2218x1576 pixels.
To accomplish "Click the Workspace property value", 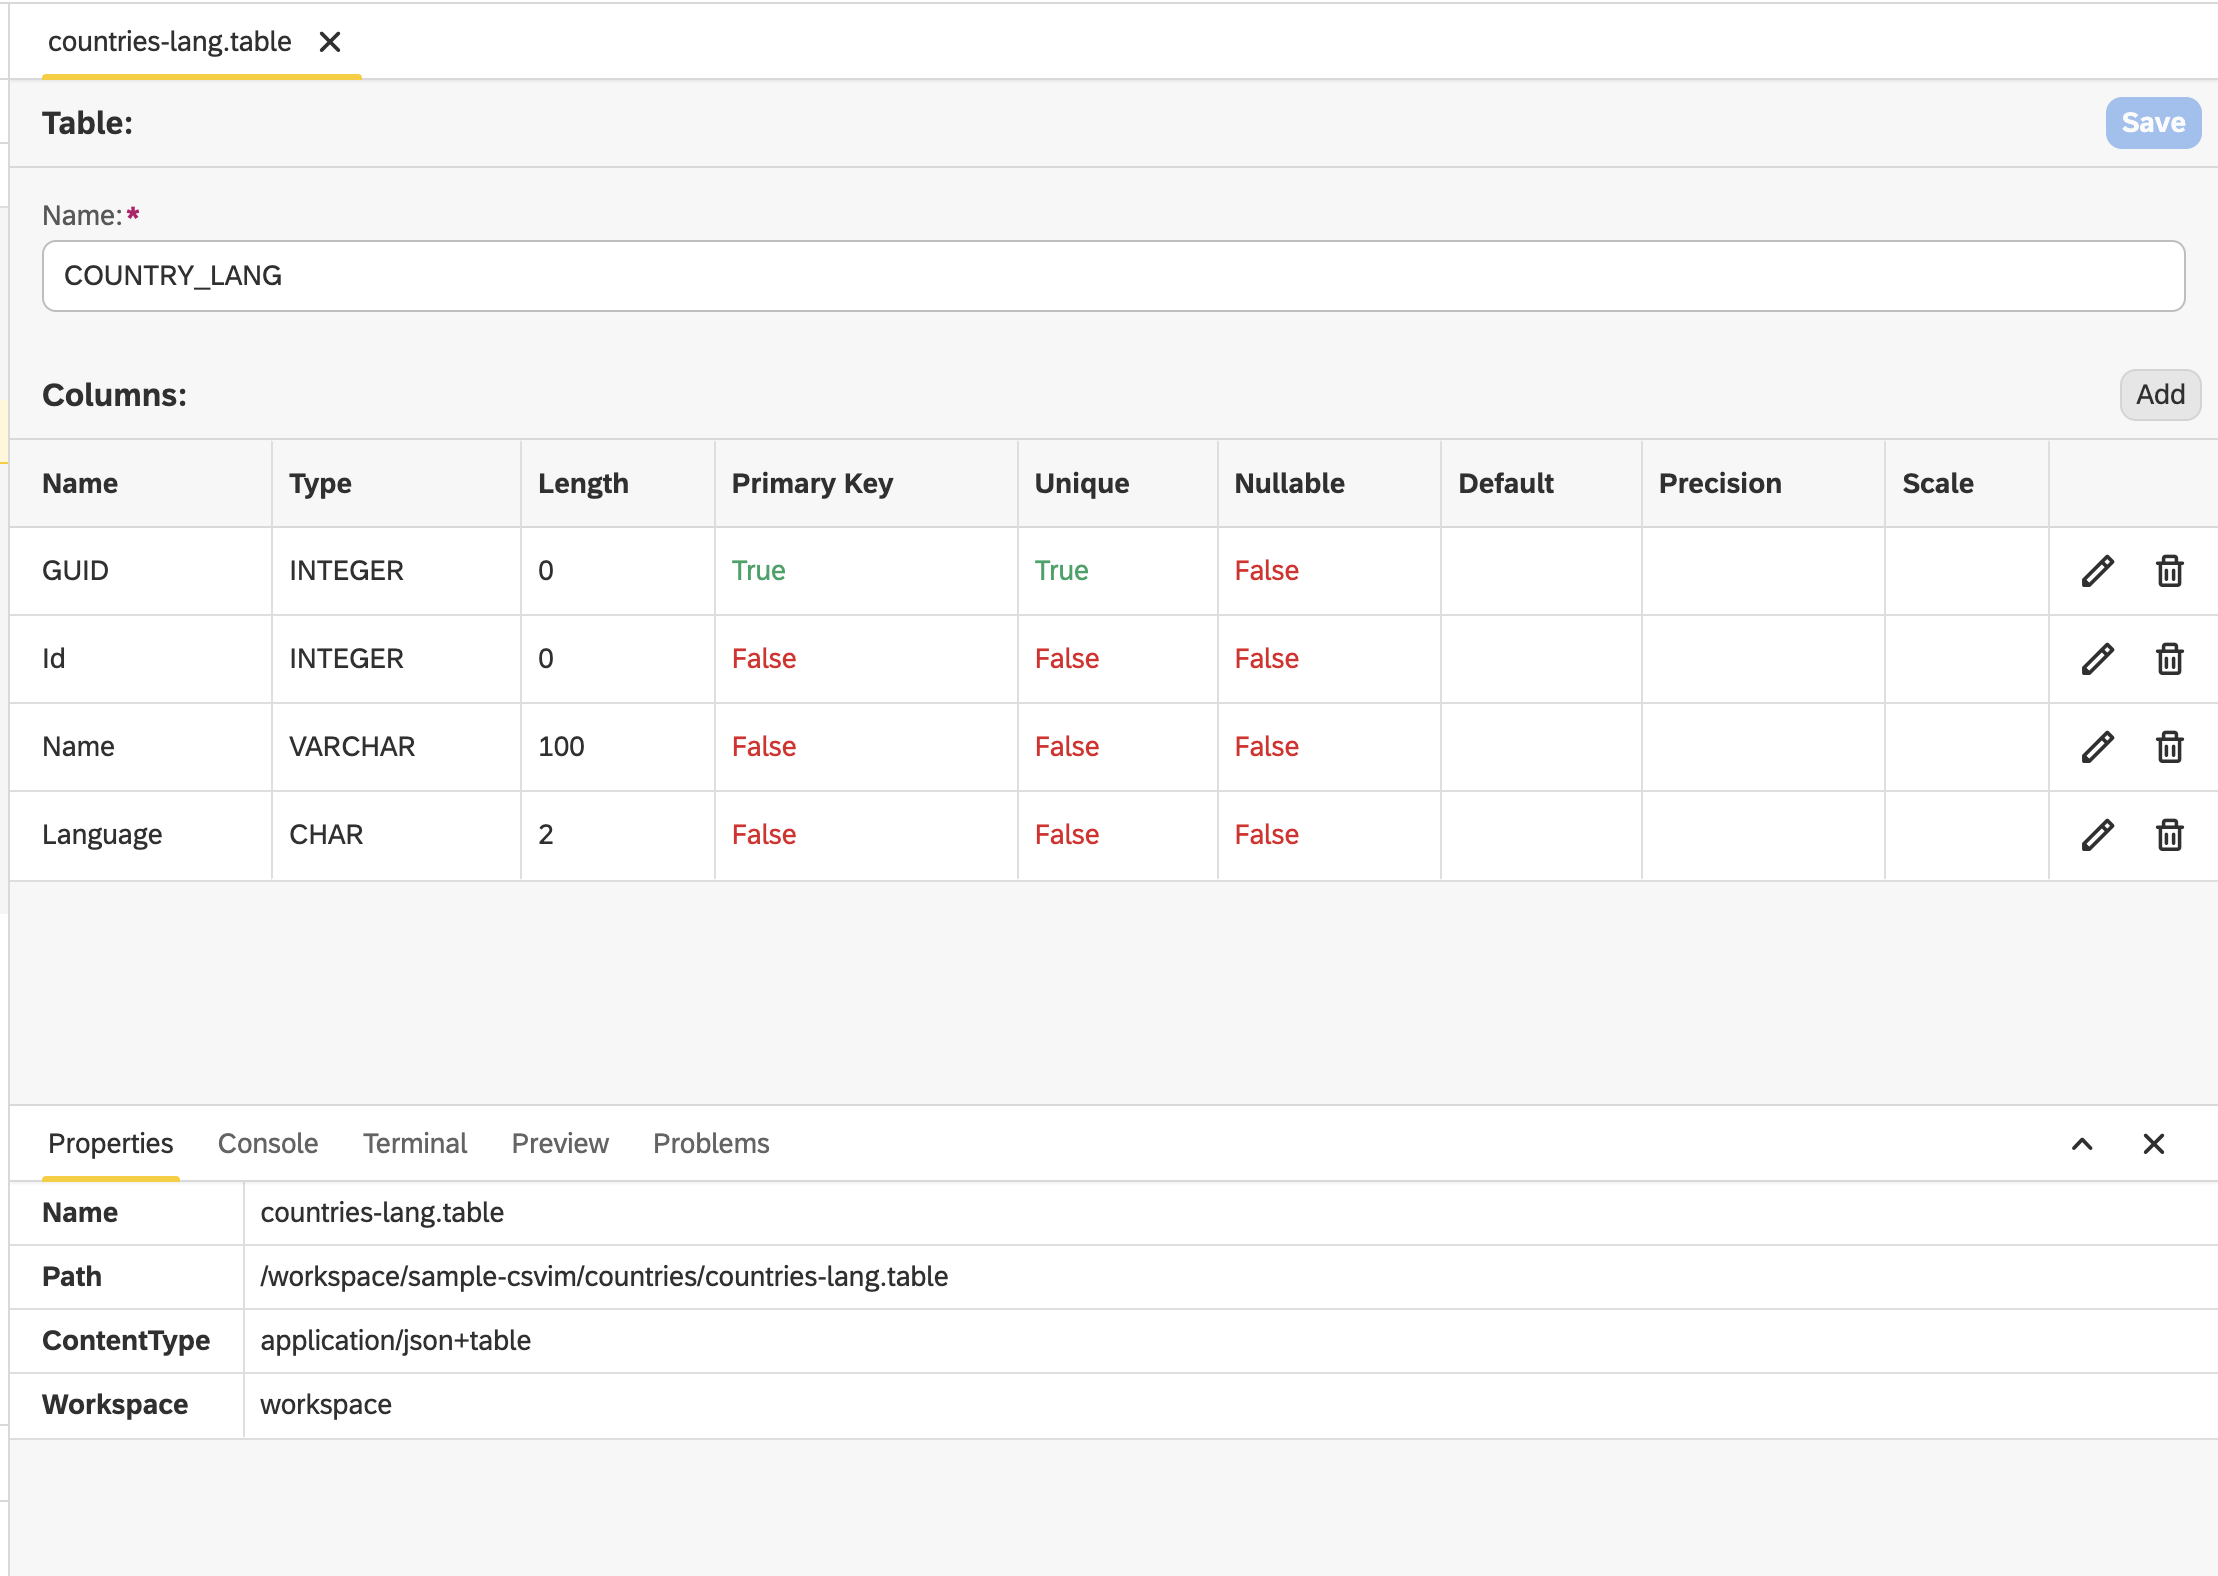I will (x=326, y=1405).
